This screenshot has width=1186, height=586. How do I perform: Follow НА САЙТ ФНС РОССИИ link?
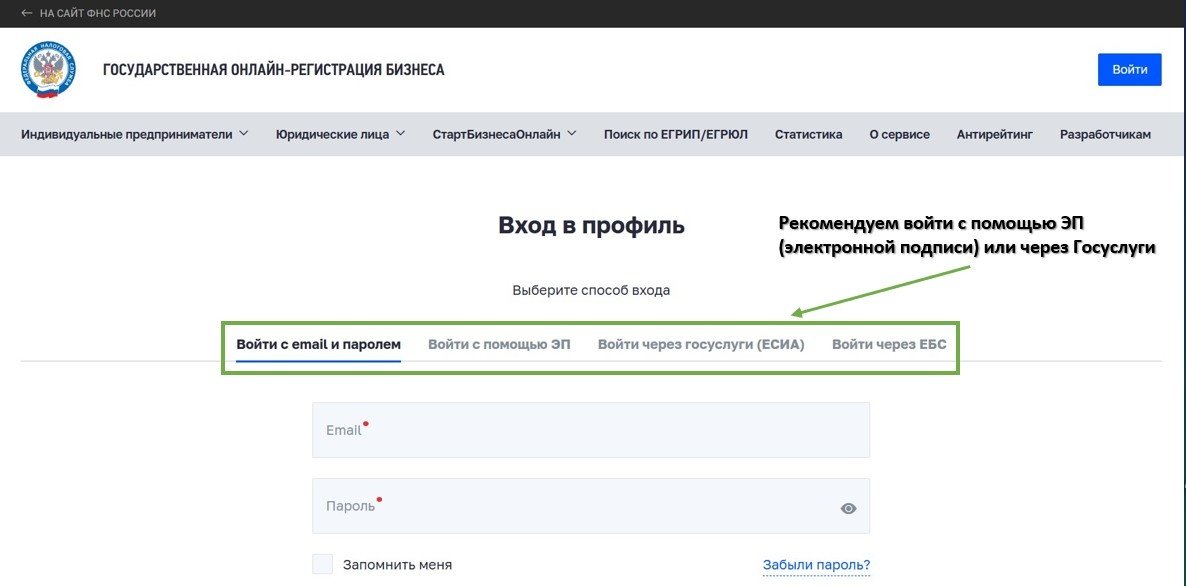98,14
